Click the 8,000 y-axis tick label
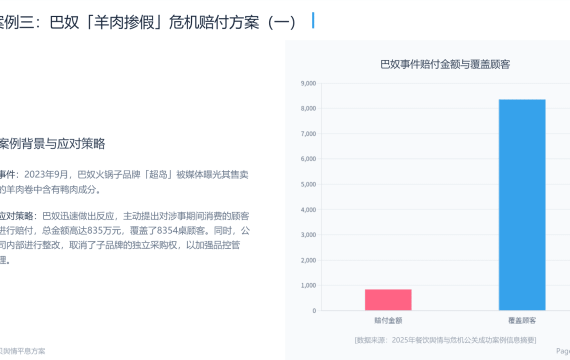This screenshot has height=360, width=570. (x=308, y=108)
